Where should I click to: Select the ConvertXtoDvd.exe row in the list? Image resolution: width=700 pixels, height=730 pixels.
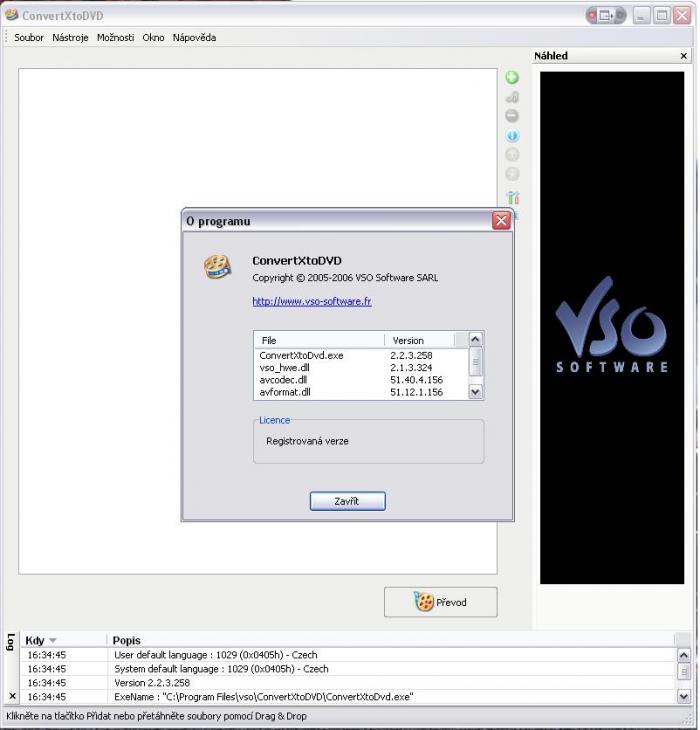tap(301, 355)
